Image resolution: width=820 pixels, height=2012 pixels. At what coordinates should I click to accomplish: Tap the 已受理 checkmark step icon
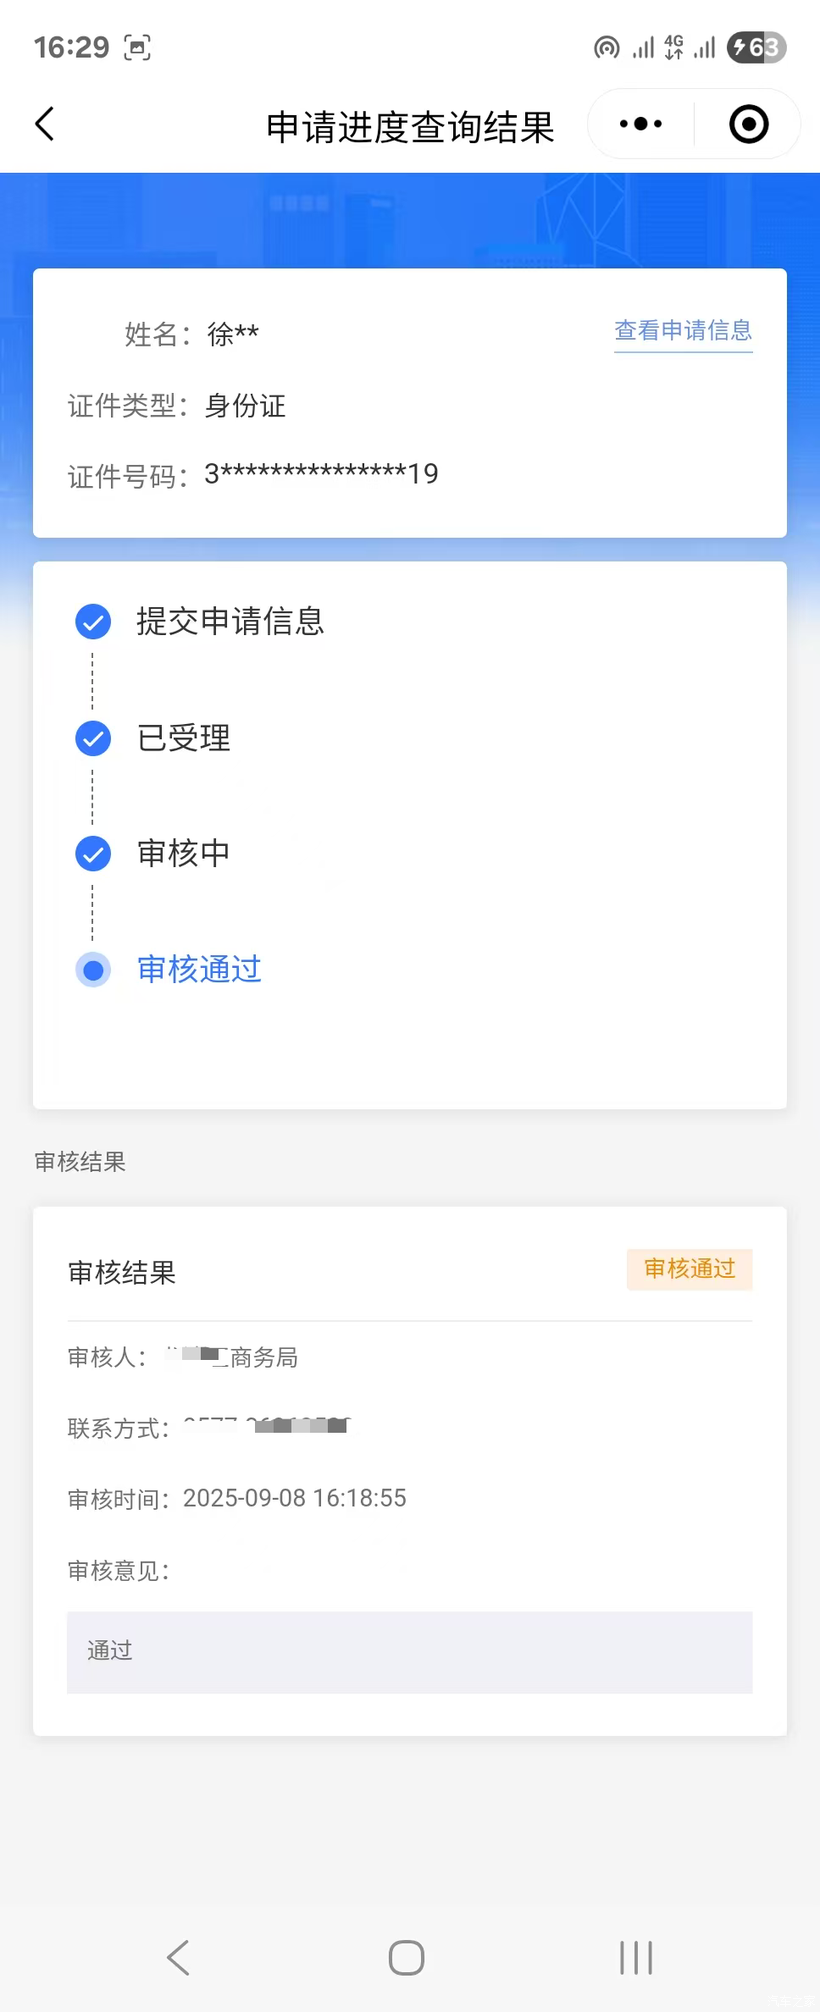[93, 738]
